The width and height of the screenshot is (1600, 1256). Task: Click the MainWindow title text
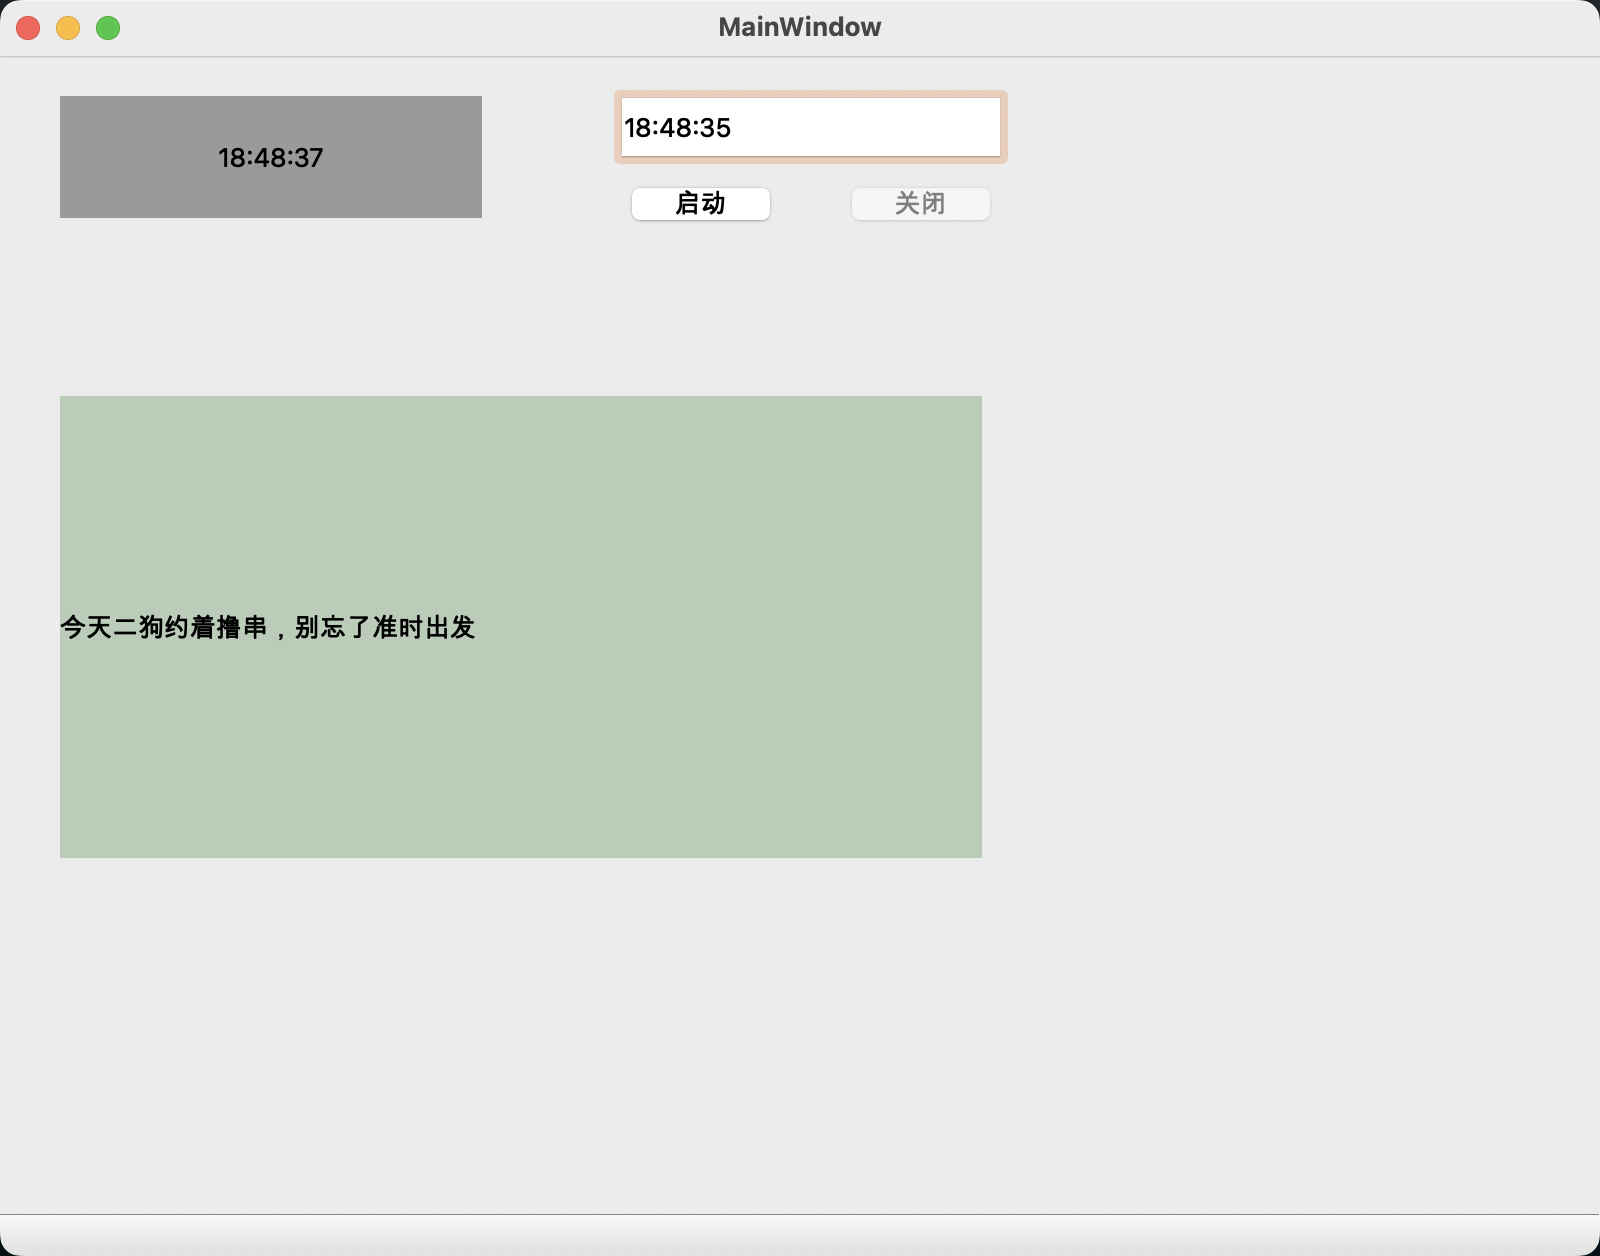coord(800,27)
